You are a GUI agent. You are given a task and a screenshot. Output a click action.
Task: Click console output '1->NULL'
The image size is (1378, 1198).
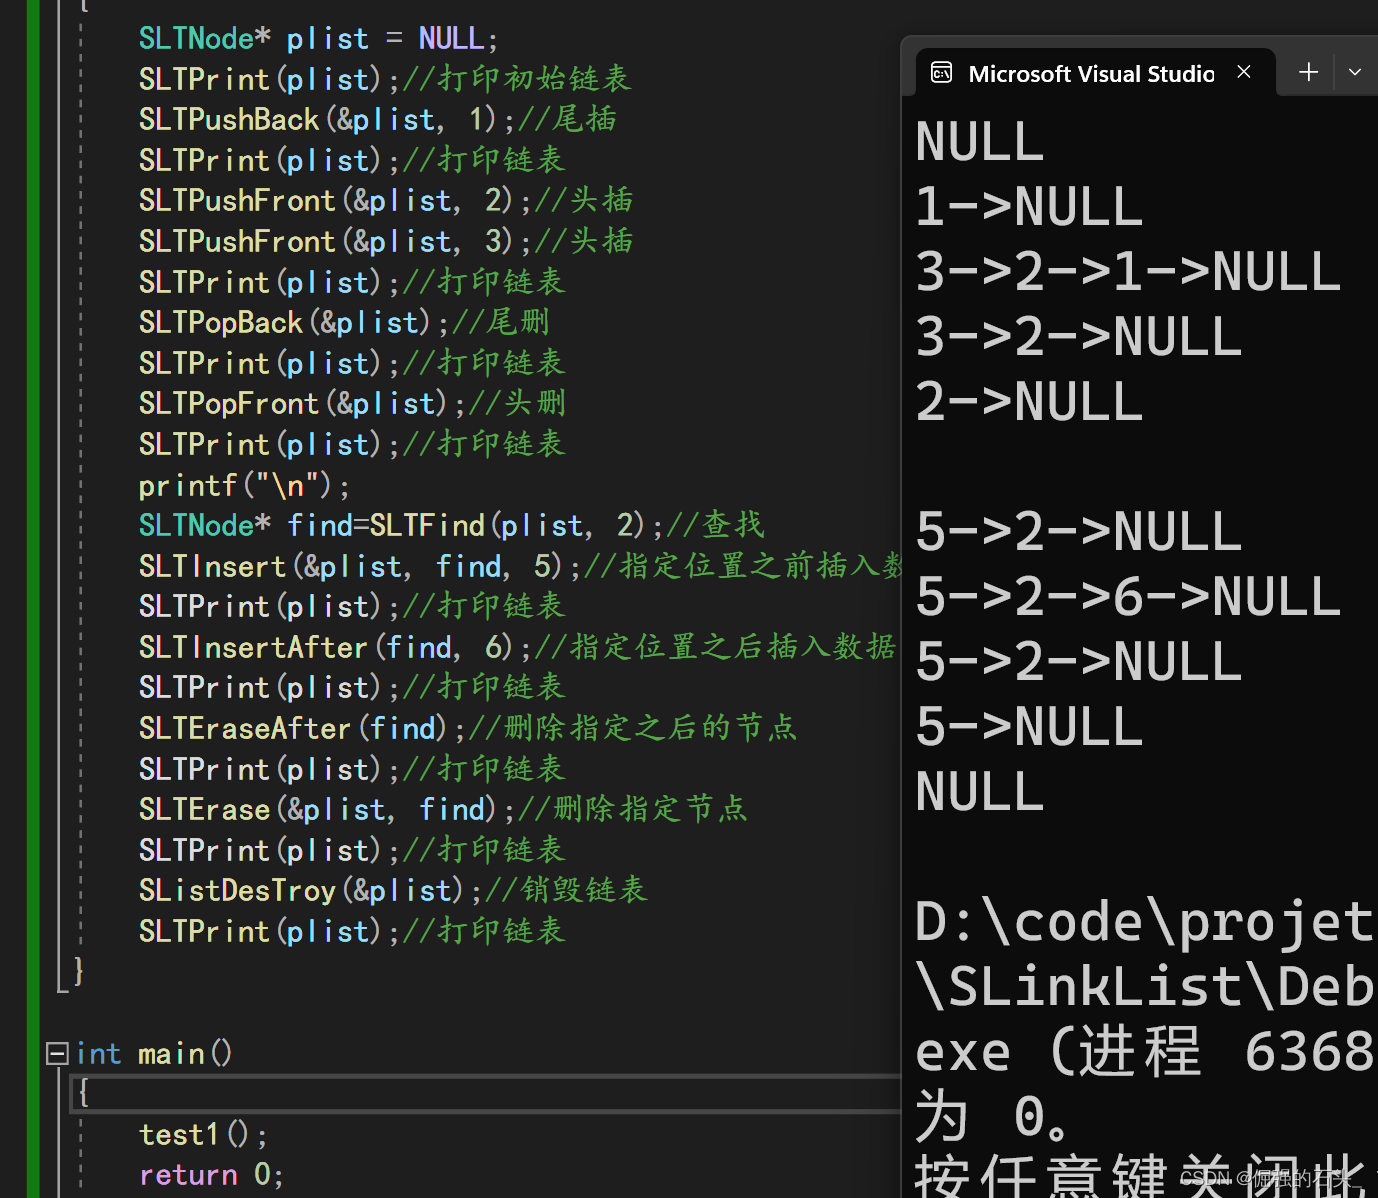tap(1029, 207)
